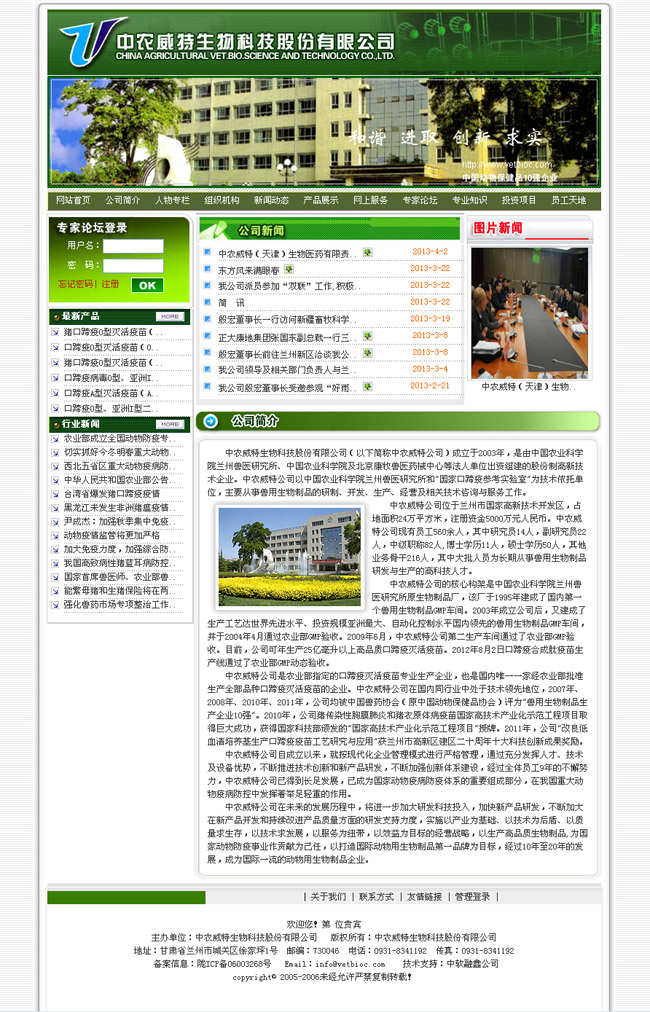Viewport: 650px width, 1012px height.
Task: Click arrow icon beside 动物疫情监管将更加严格
Action: click(x=56, y=535)
